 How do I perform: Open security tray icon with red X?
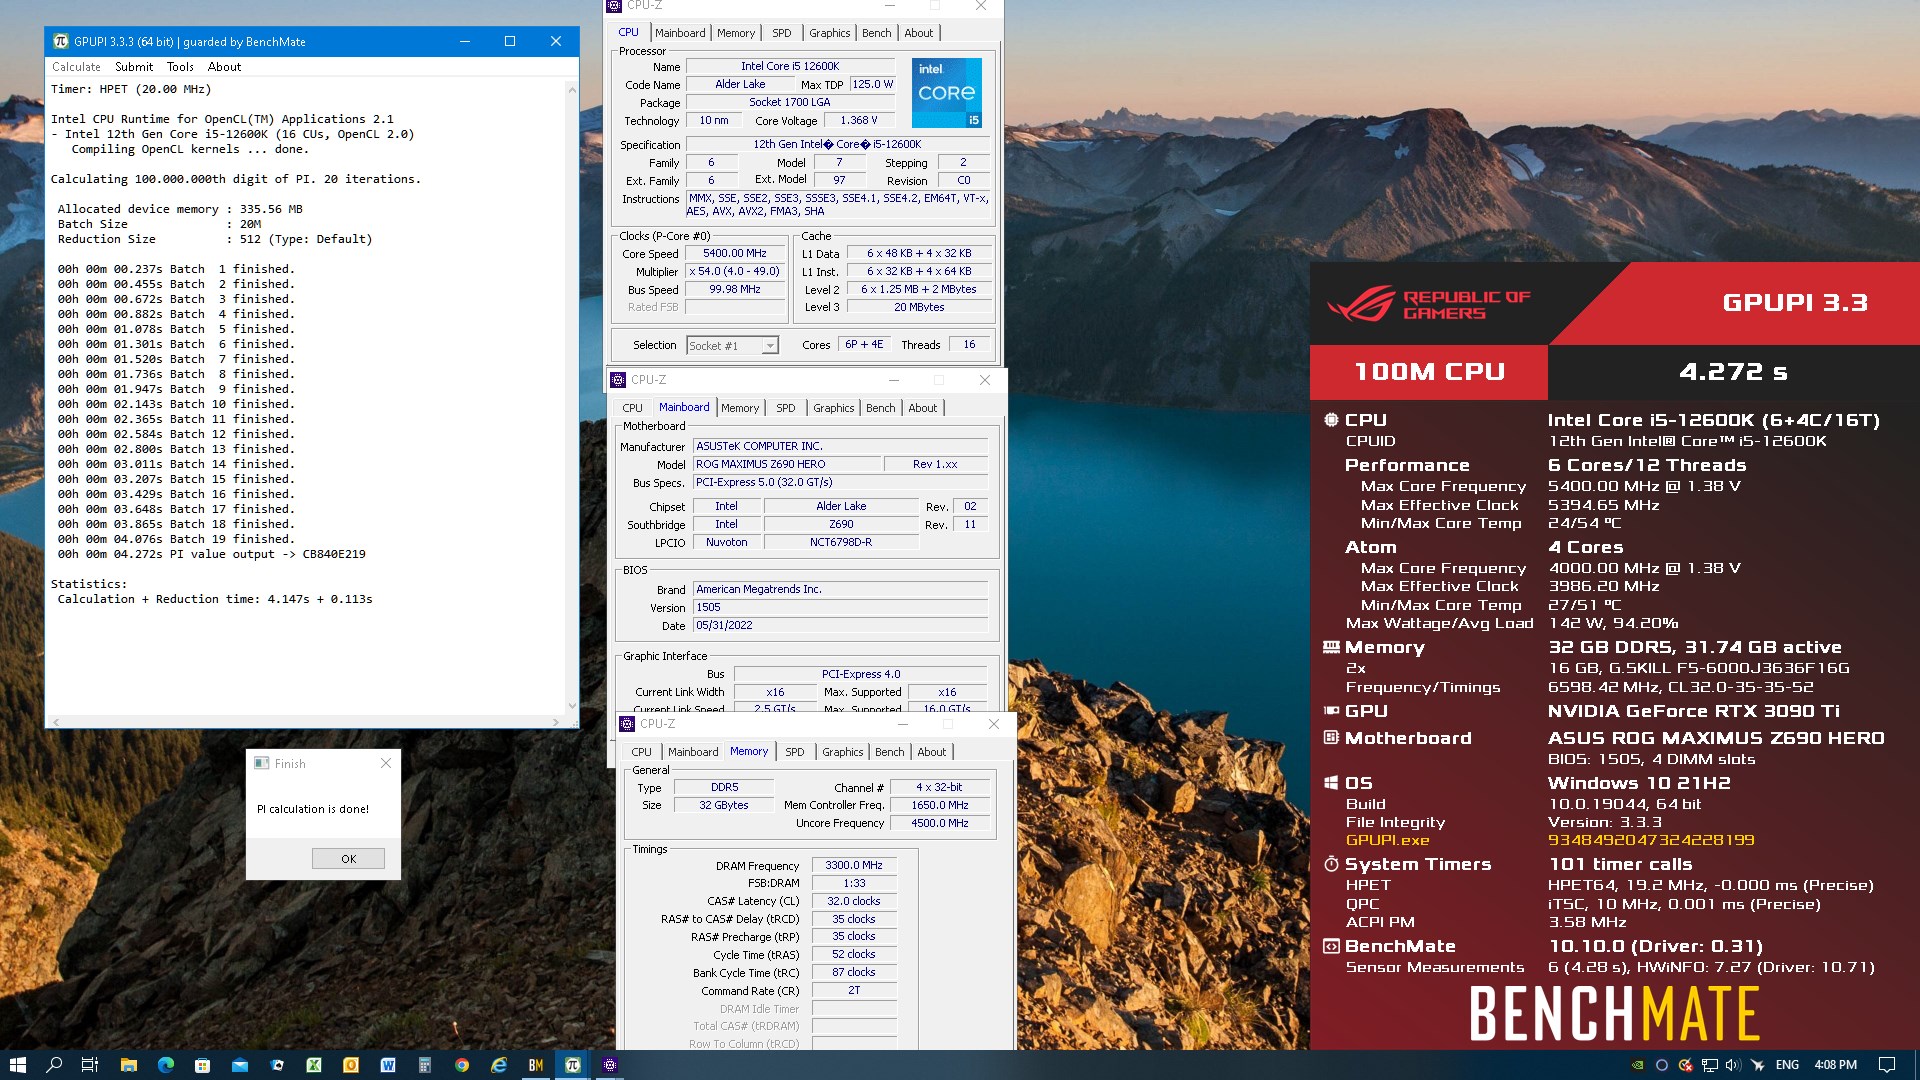pyautogui.click(x=1686, y=1065)
